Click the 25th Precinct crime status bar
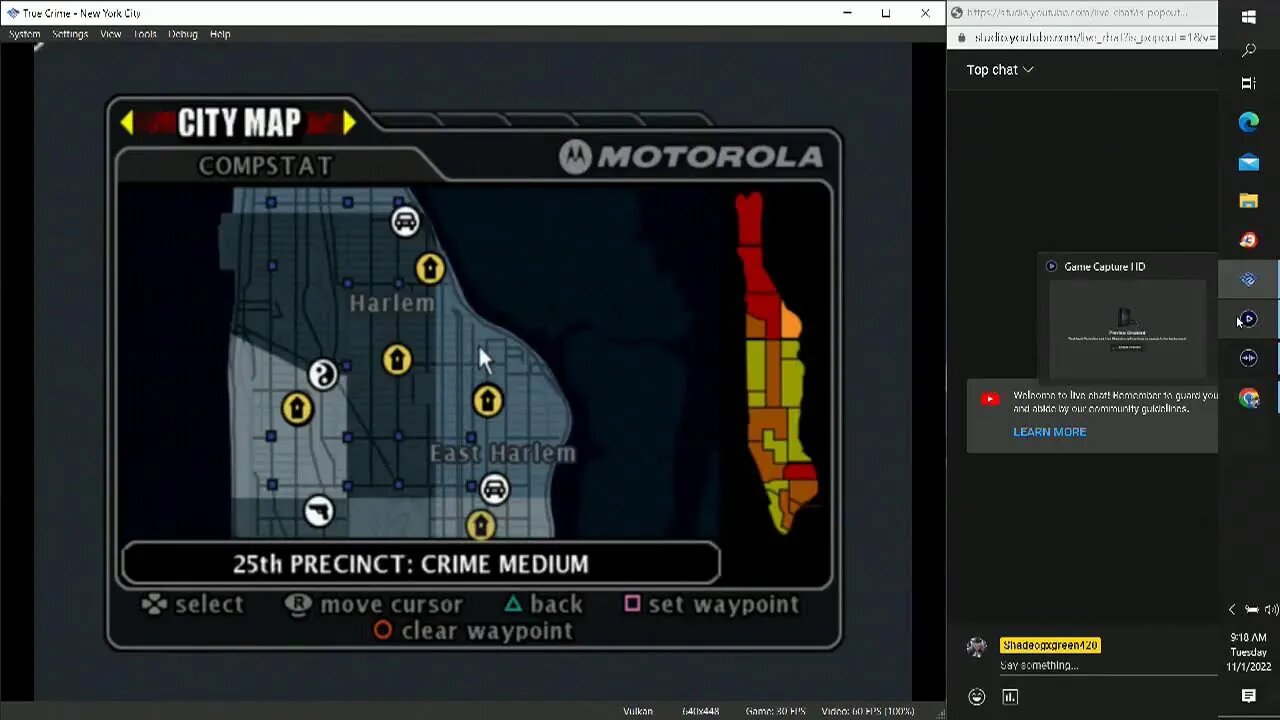Image resolution: width=1280 pixels, height=720 pixels. tap(420, 564)
